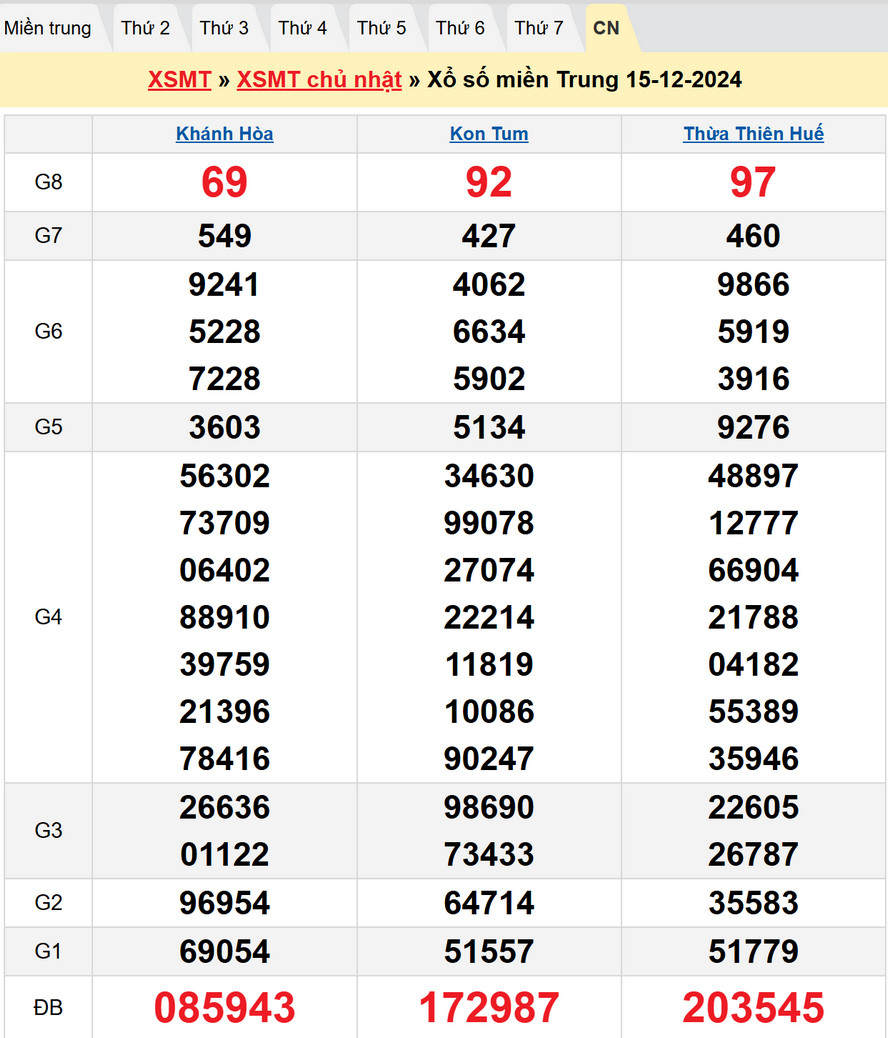The image size is (888, 1038).
Task: Select Kon Tum special prize 172987
Action: pos(489,1008)
